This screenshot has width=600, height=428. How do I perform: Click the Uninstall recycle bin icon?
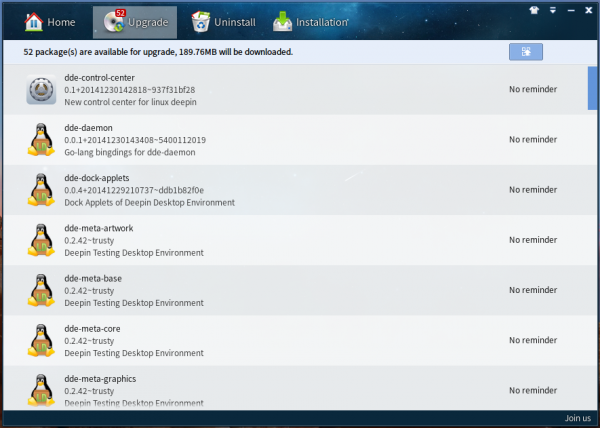click(201, 21)
